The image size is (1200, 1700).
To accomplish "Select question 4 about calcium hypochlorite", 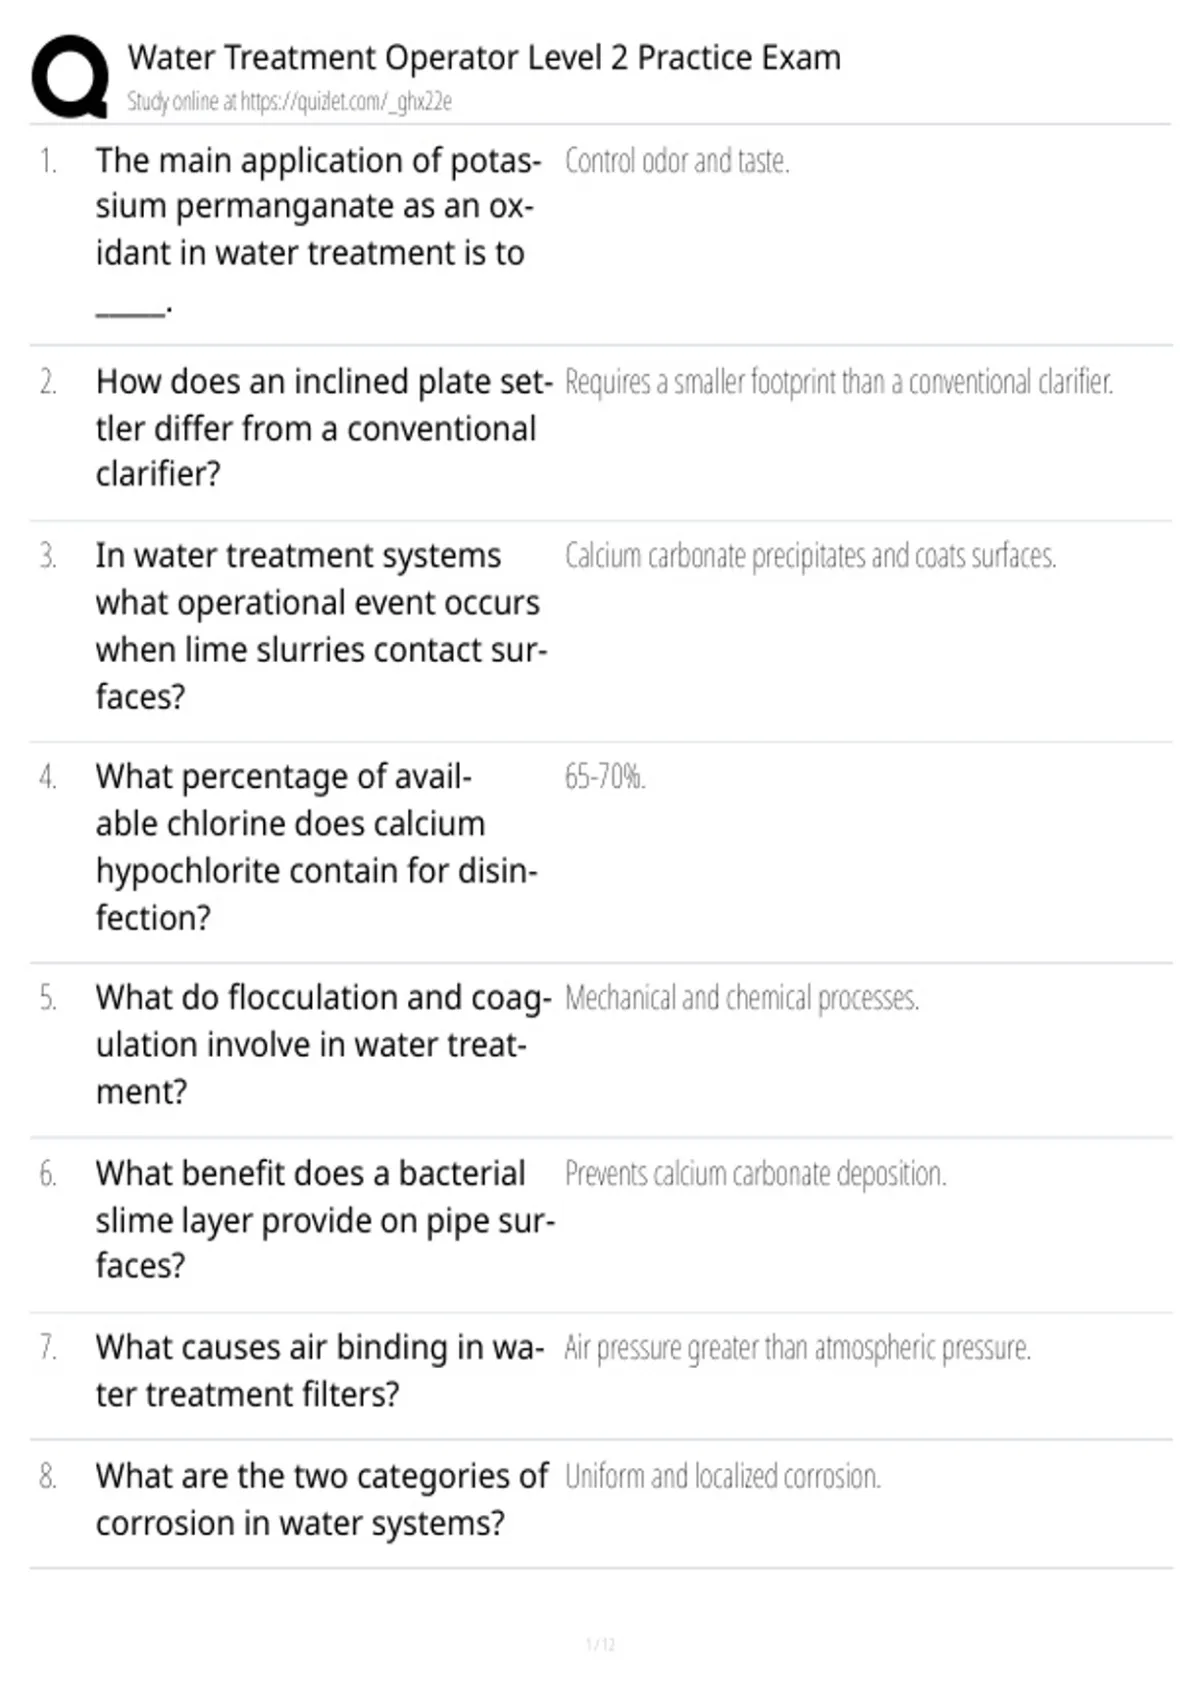I will [316, 846].
